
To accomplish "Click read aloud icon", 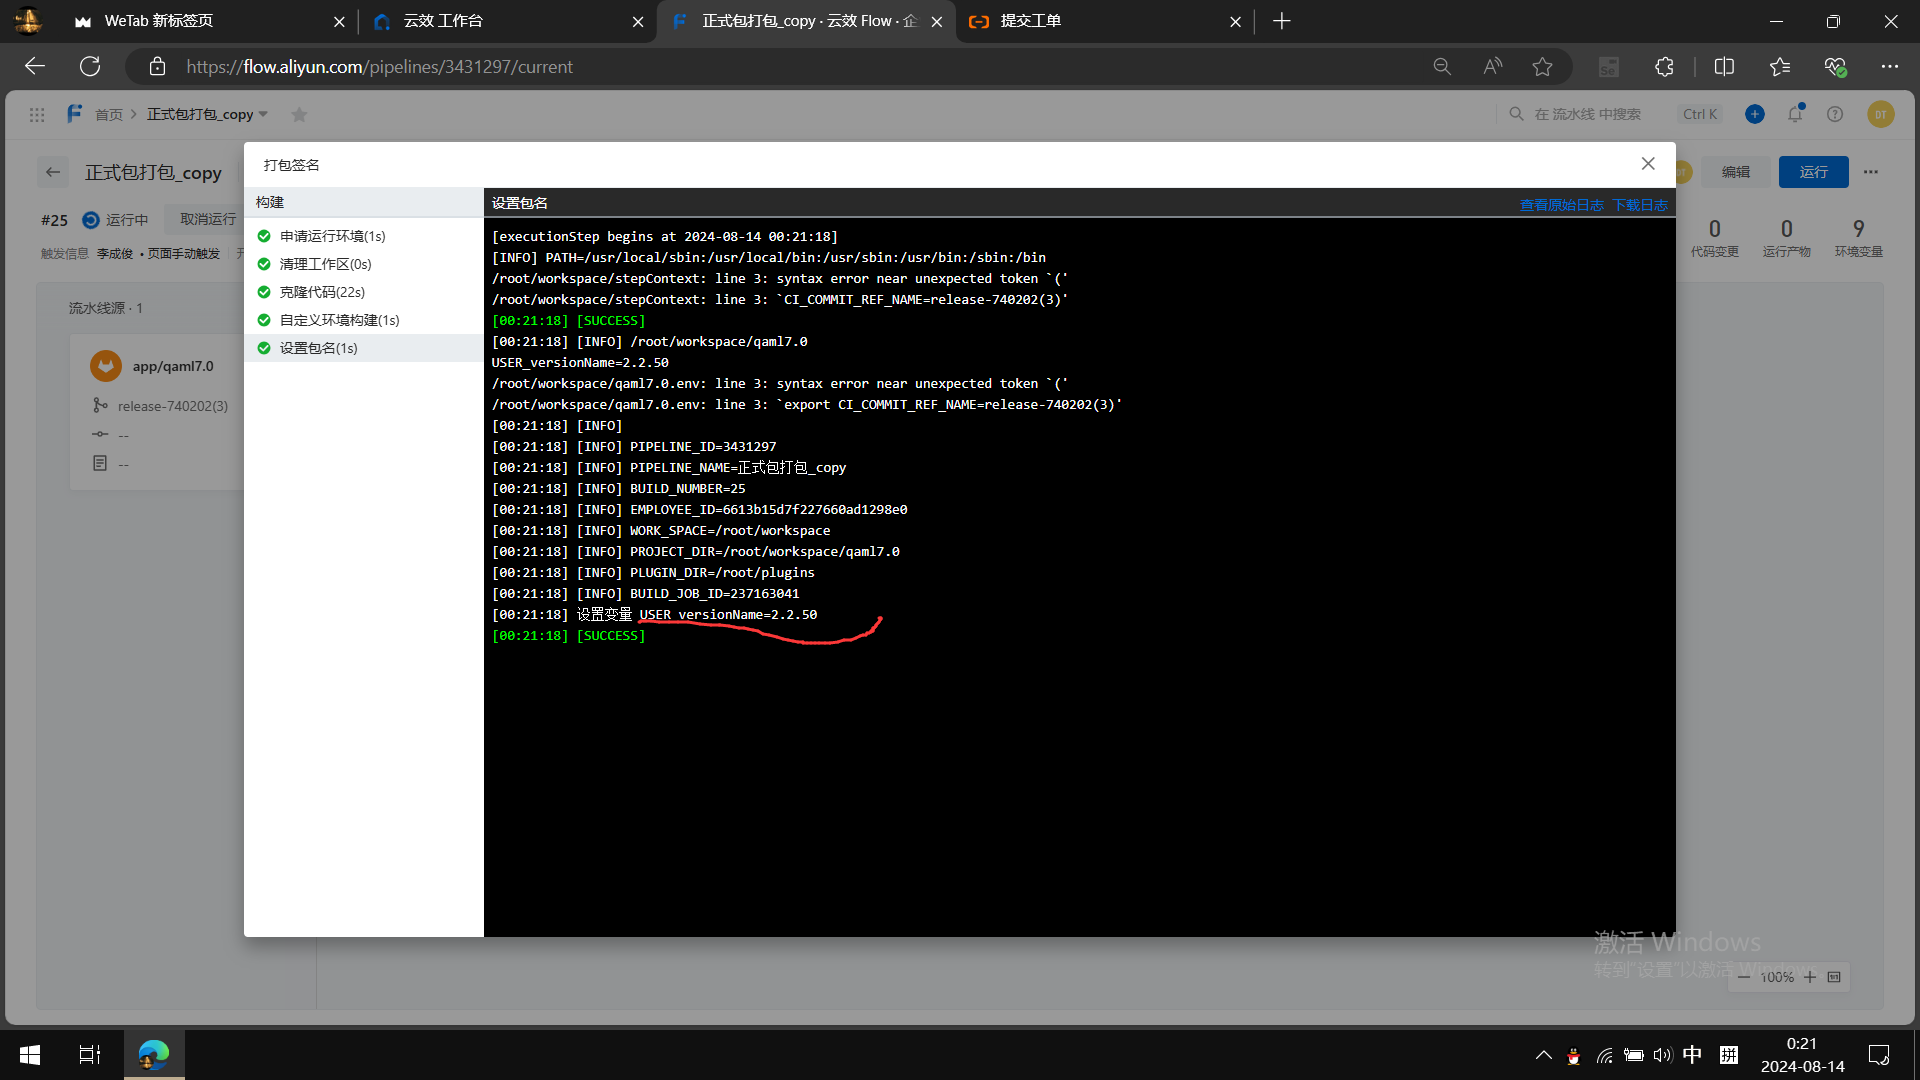I will [1492, 66].
